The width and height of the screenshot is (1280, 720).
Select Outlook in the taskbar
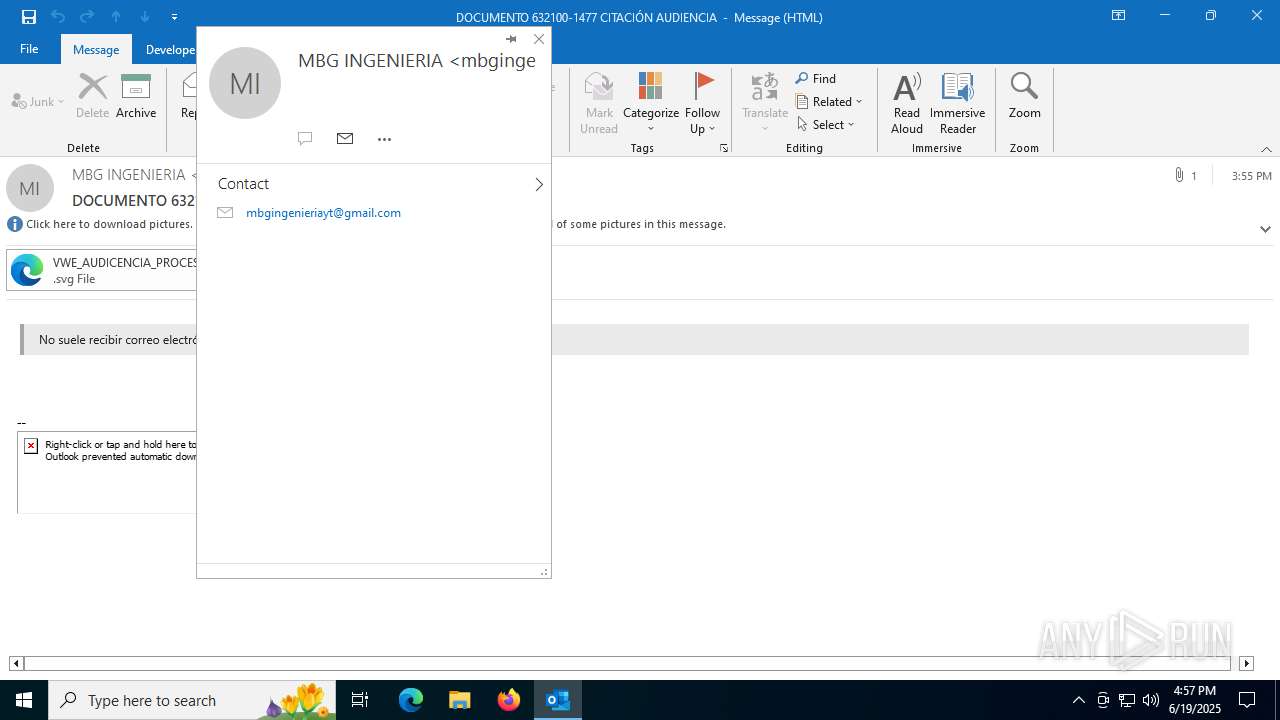[x=558, y=700]
